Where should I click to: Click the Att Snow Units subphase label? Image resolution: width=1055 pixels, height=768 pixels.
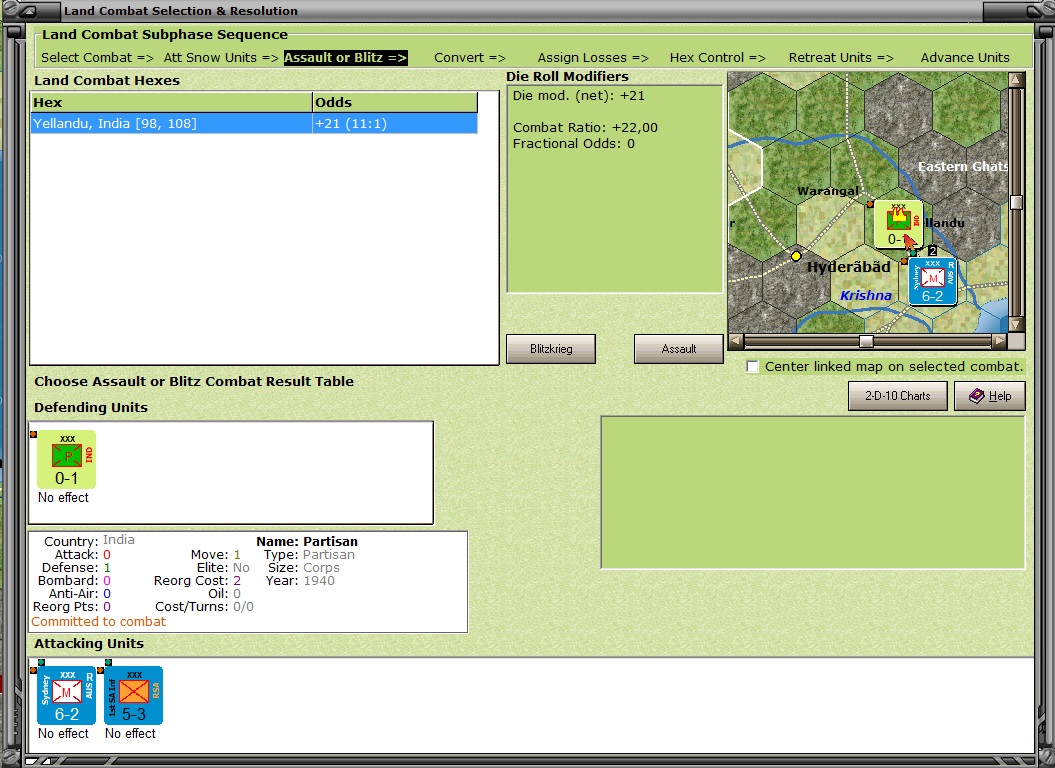tap(221, 58)
